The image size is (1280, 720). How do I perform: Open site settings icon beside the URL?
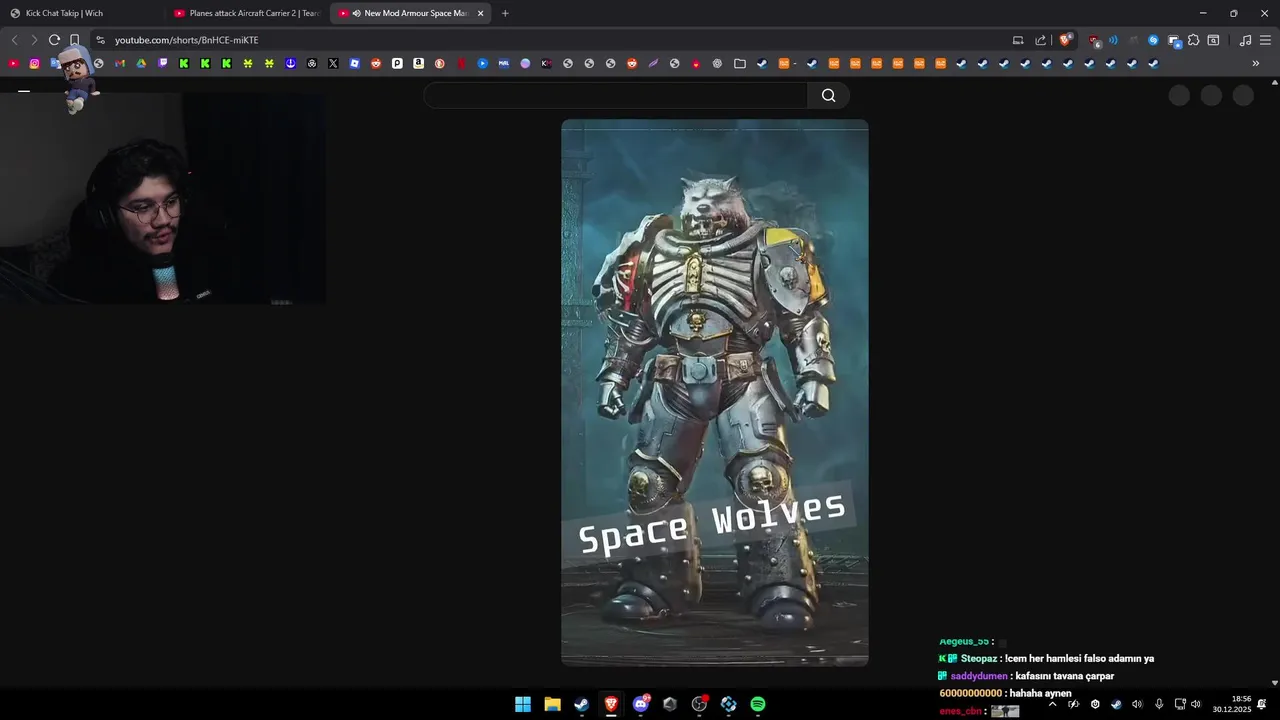pyautogui.click(x=100, y=40)
